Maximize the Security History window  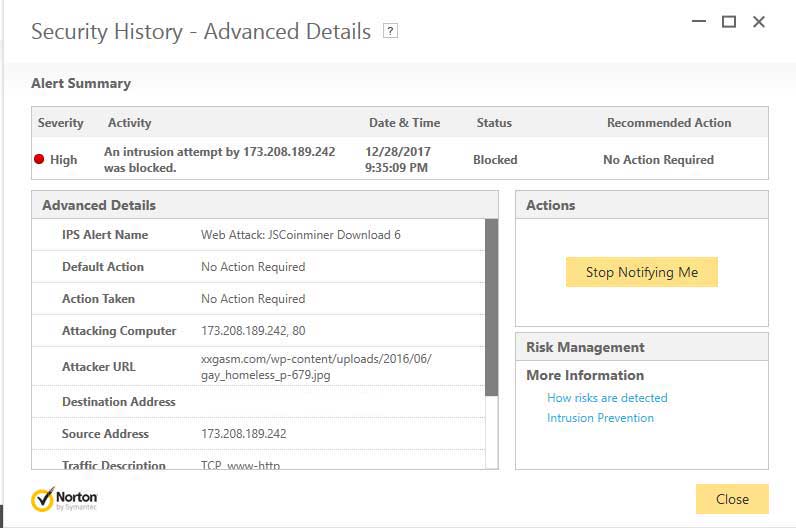729,21
